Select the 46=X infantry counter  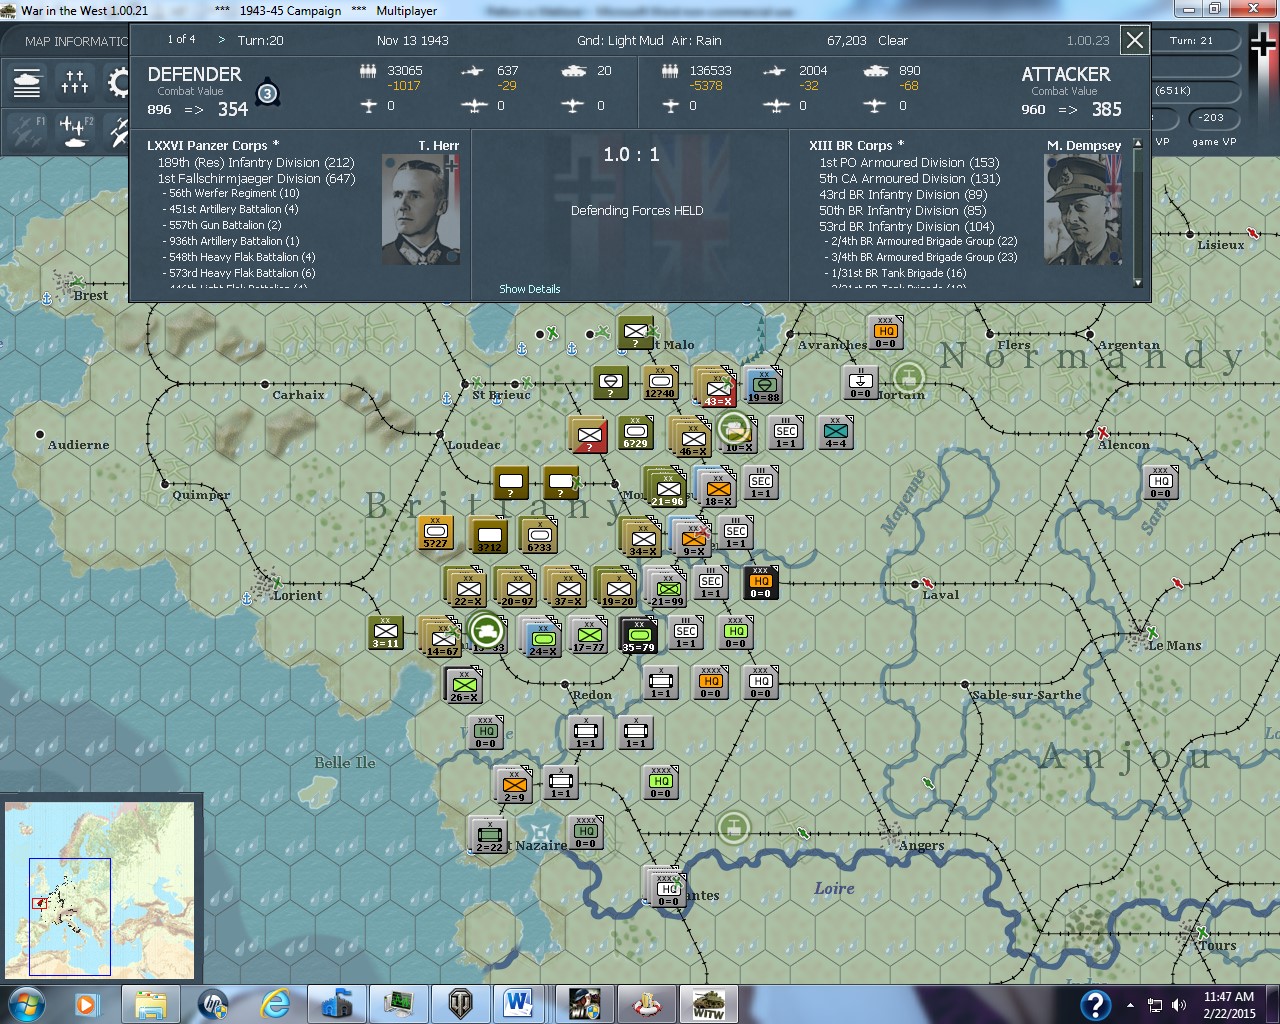693,438
